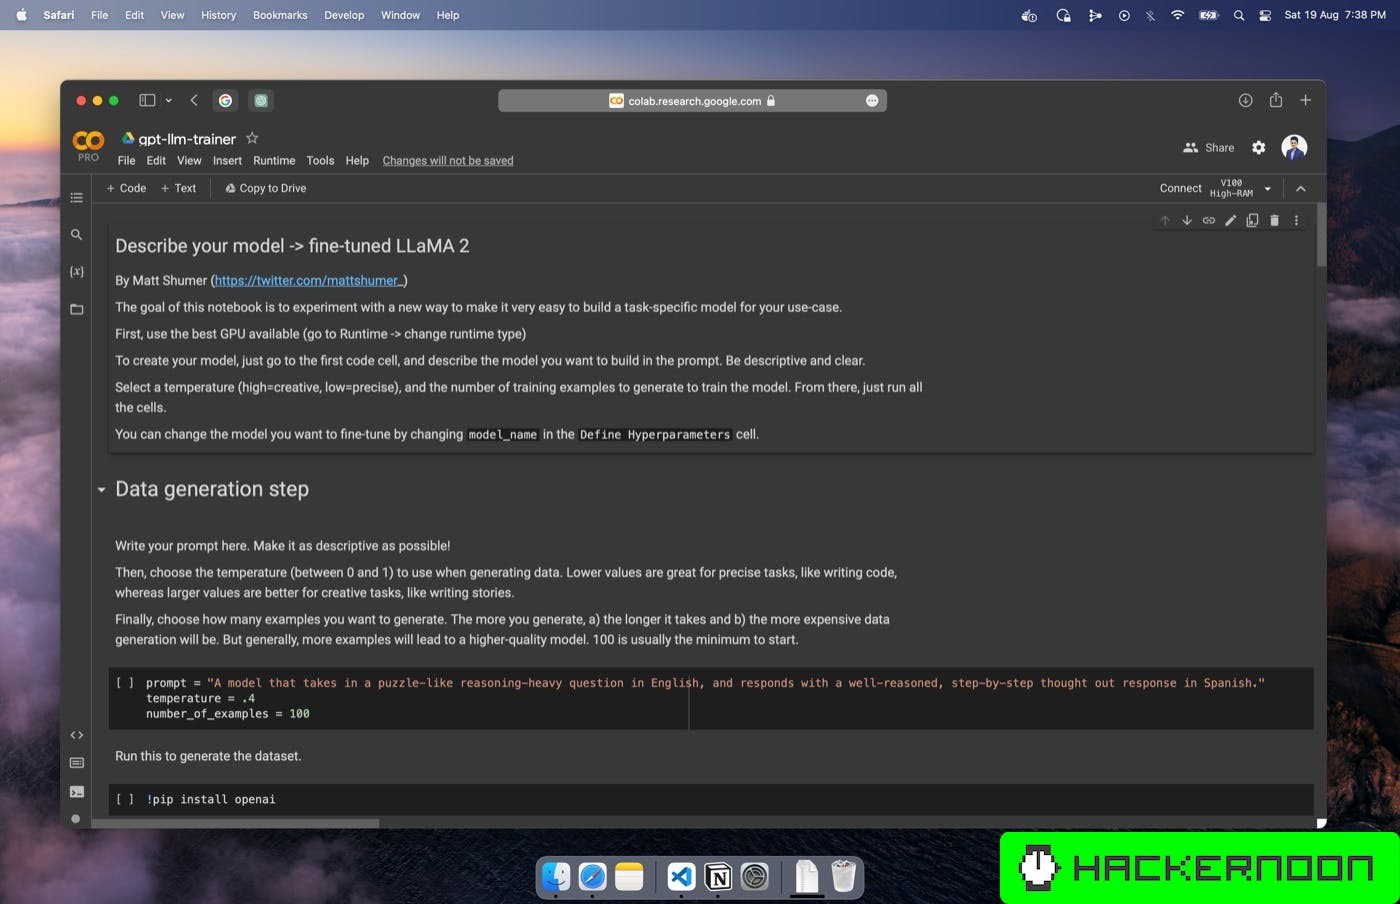The width and height of the screenshot is (1400, 904).
Task: Open the code snippets panel
Action: coord(76,735)
